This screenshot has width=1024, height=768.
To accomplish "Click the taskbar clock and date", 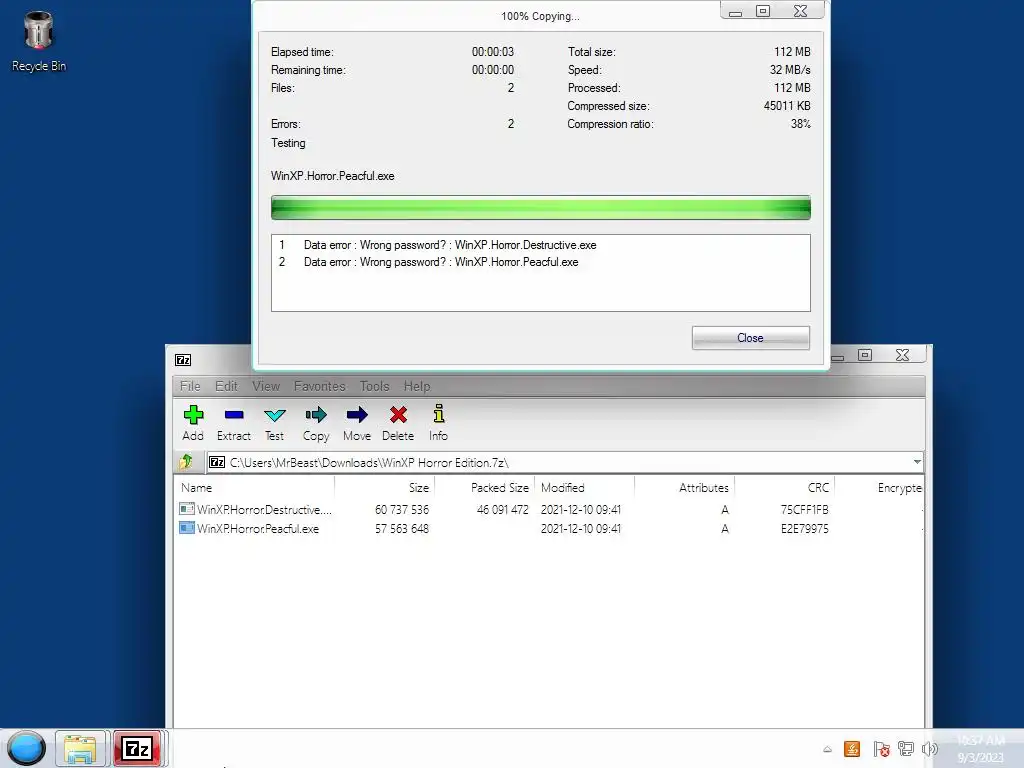I will 980,748.
